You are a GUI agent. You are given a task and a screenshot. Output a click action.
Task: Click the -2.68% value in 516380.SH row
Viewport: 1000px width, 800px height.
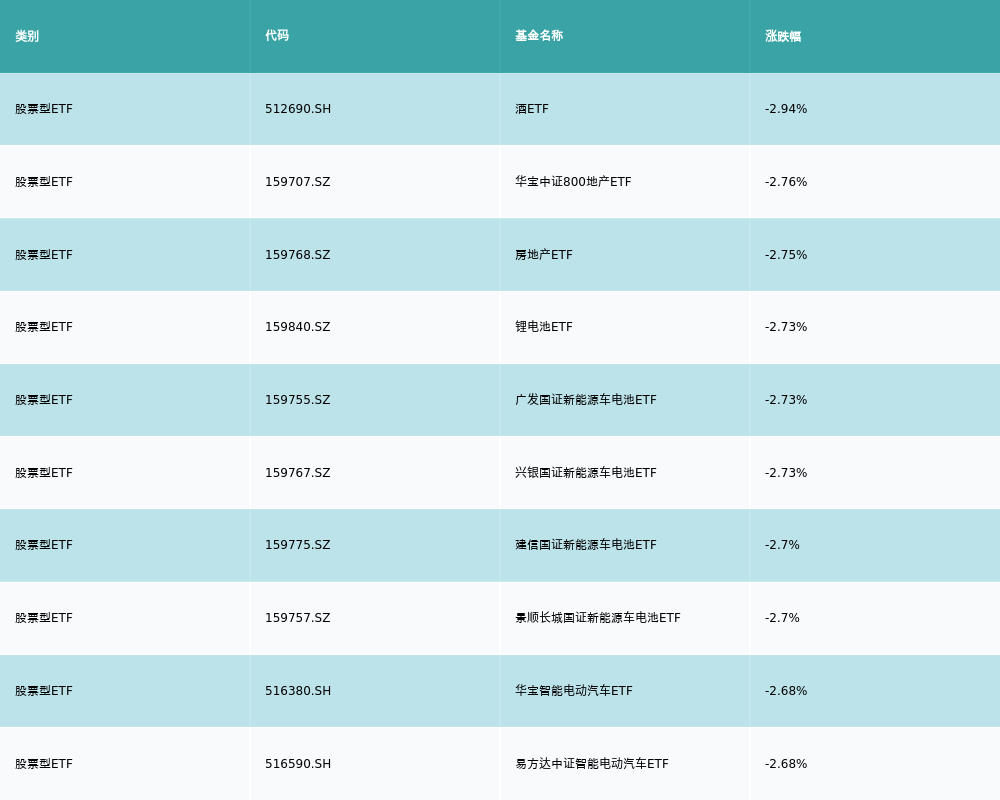coord(786,691)
